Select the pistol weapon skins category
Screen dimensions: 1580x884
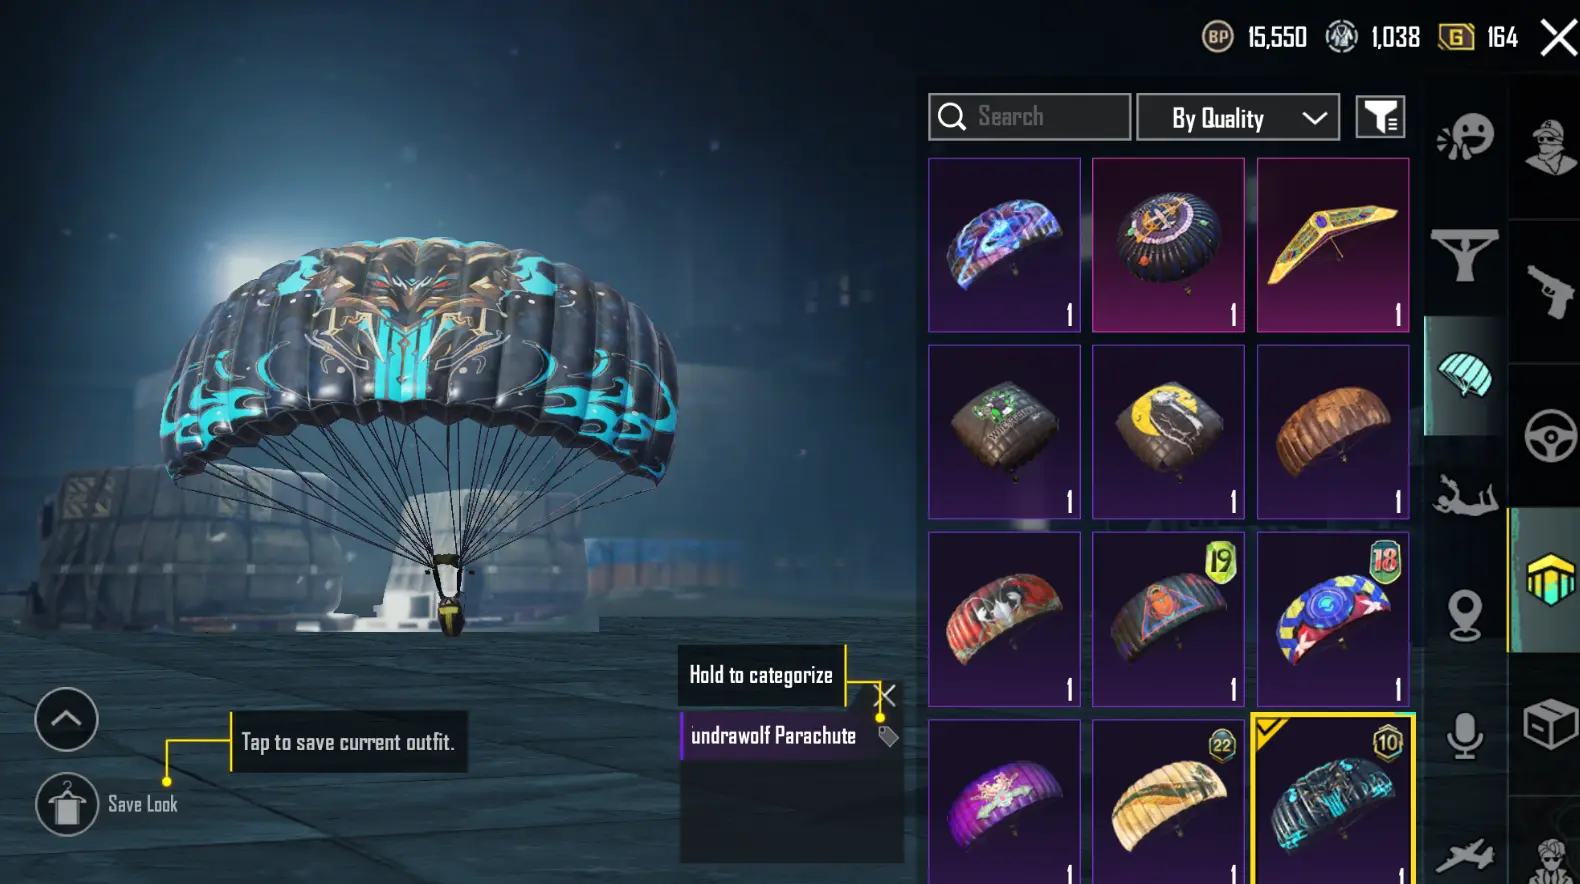click(x=1548, y=291)
